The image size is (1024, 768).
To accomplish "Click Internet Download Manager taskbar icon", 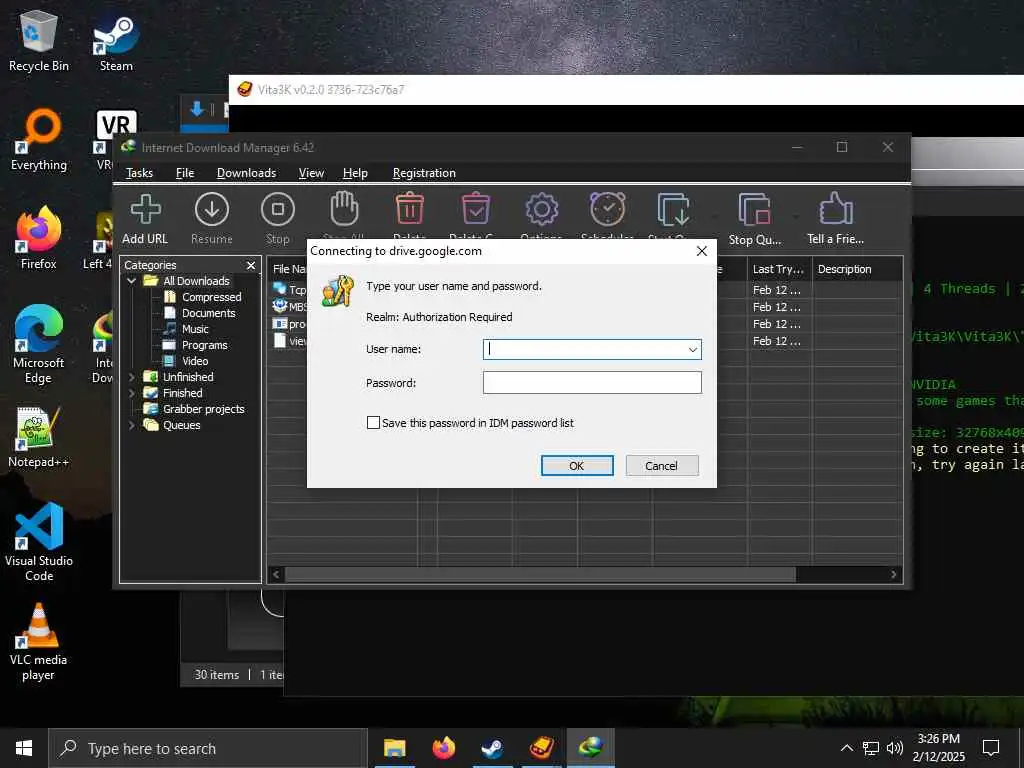I will (x=590, y=748).
